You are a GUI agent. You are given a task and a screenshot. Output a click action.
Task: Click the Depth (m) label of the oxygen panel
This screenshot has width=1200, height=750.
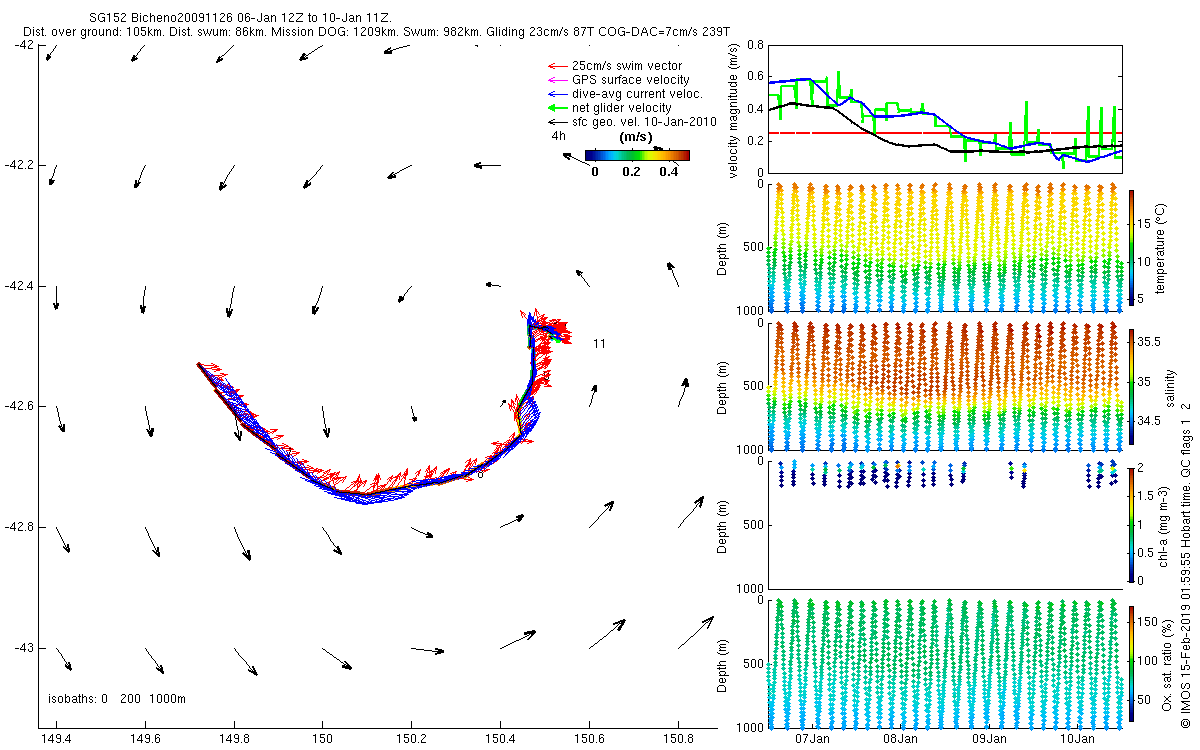click(x=723, y=663)
